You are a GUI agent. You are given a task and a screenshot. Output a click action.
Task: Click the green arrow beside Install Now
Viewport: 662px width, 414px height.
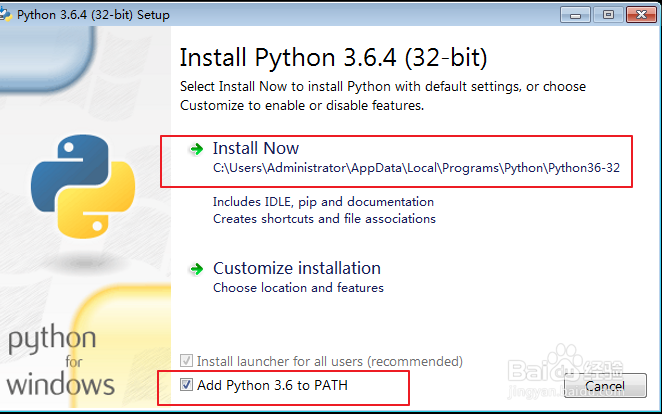tap(197, 149)
